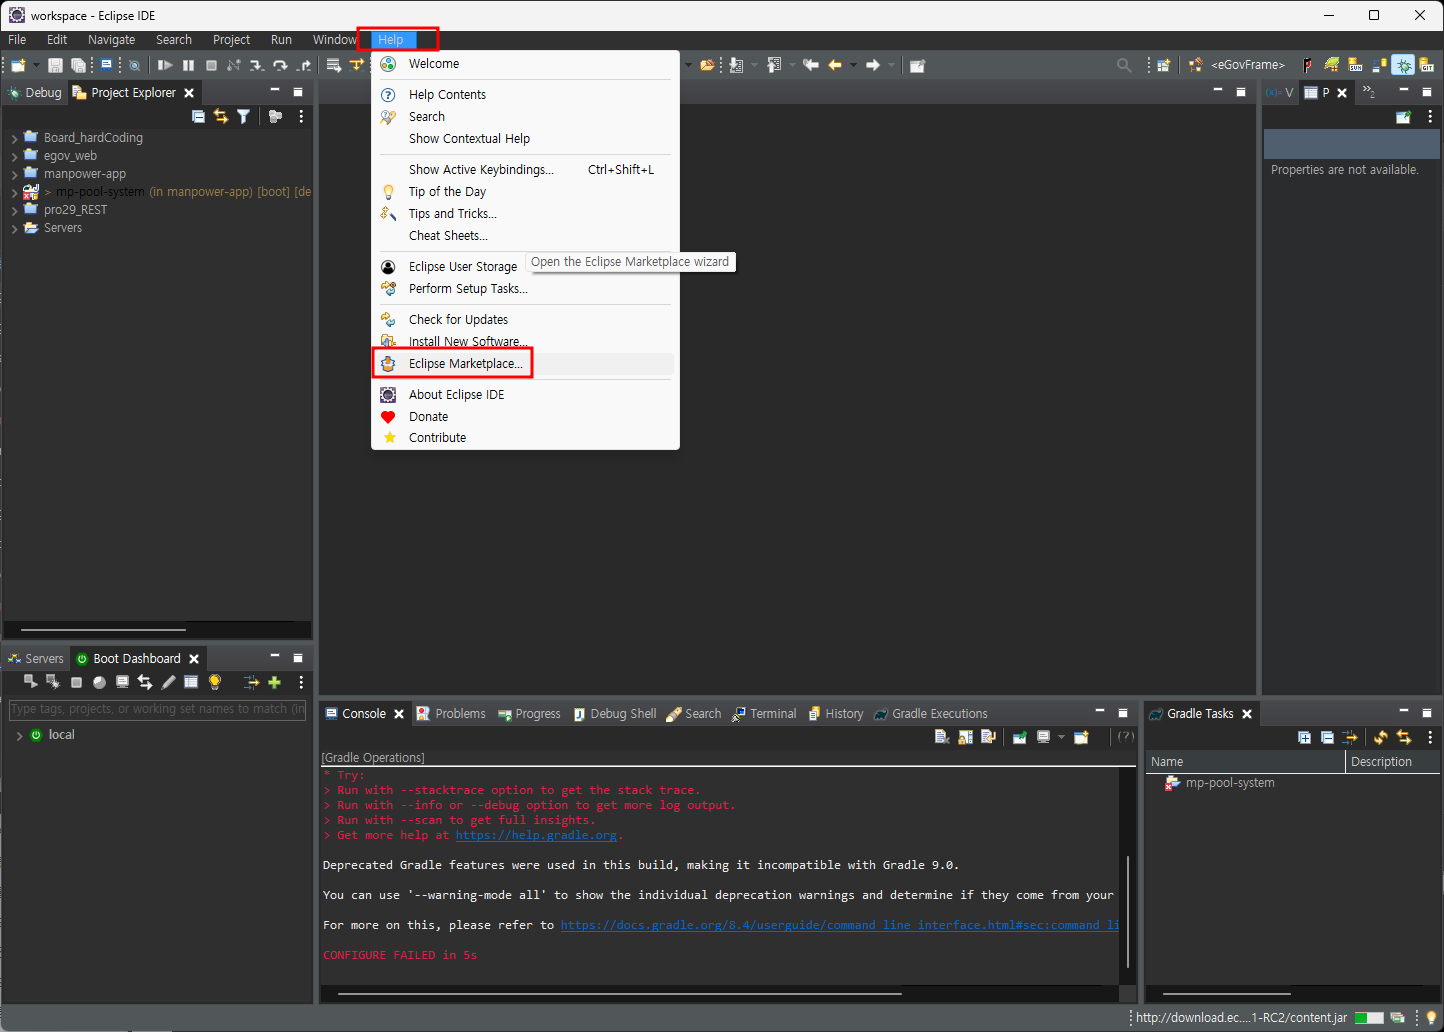This screenshot has height=1032, width=1444.
Task: Click the tip light bulb in status bar
Action: [x=1431, y=1018]
